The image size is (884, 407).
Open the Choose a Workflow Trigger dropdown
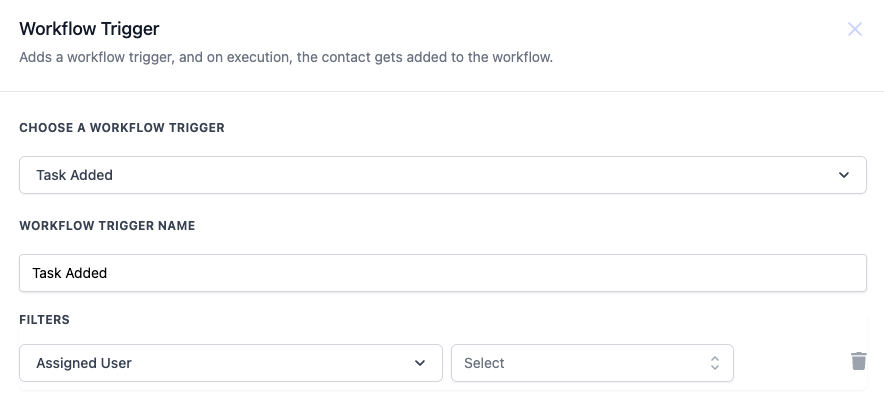pos(442,175)
